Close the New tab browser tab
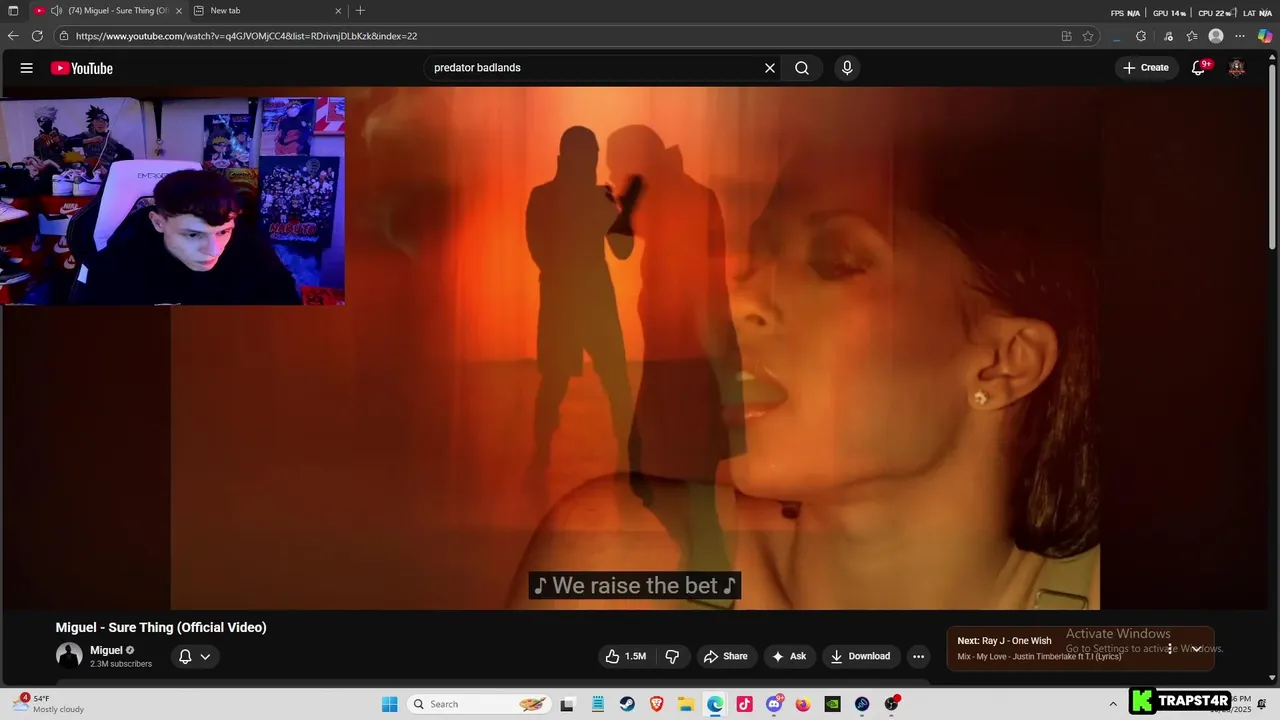1280x720 pixels. tap(338, 11)
